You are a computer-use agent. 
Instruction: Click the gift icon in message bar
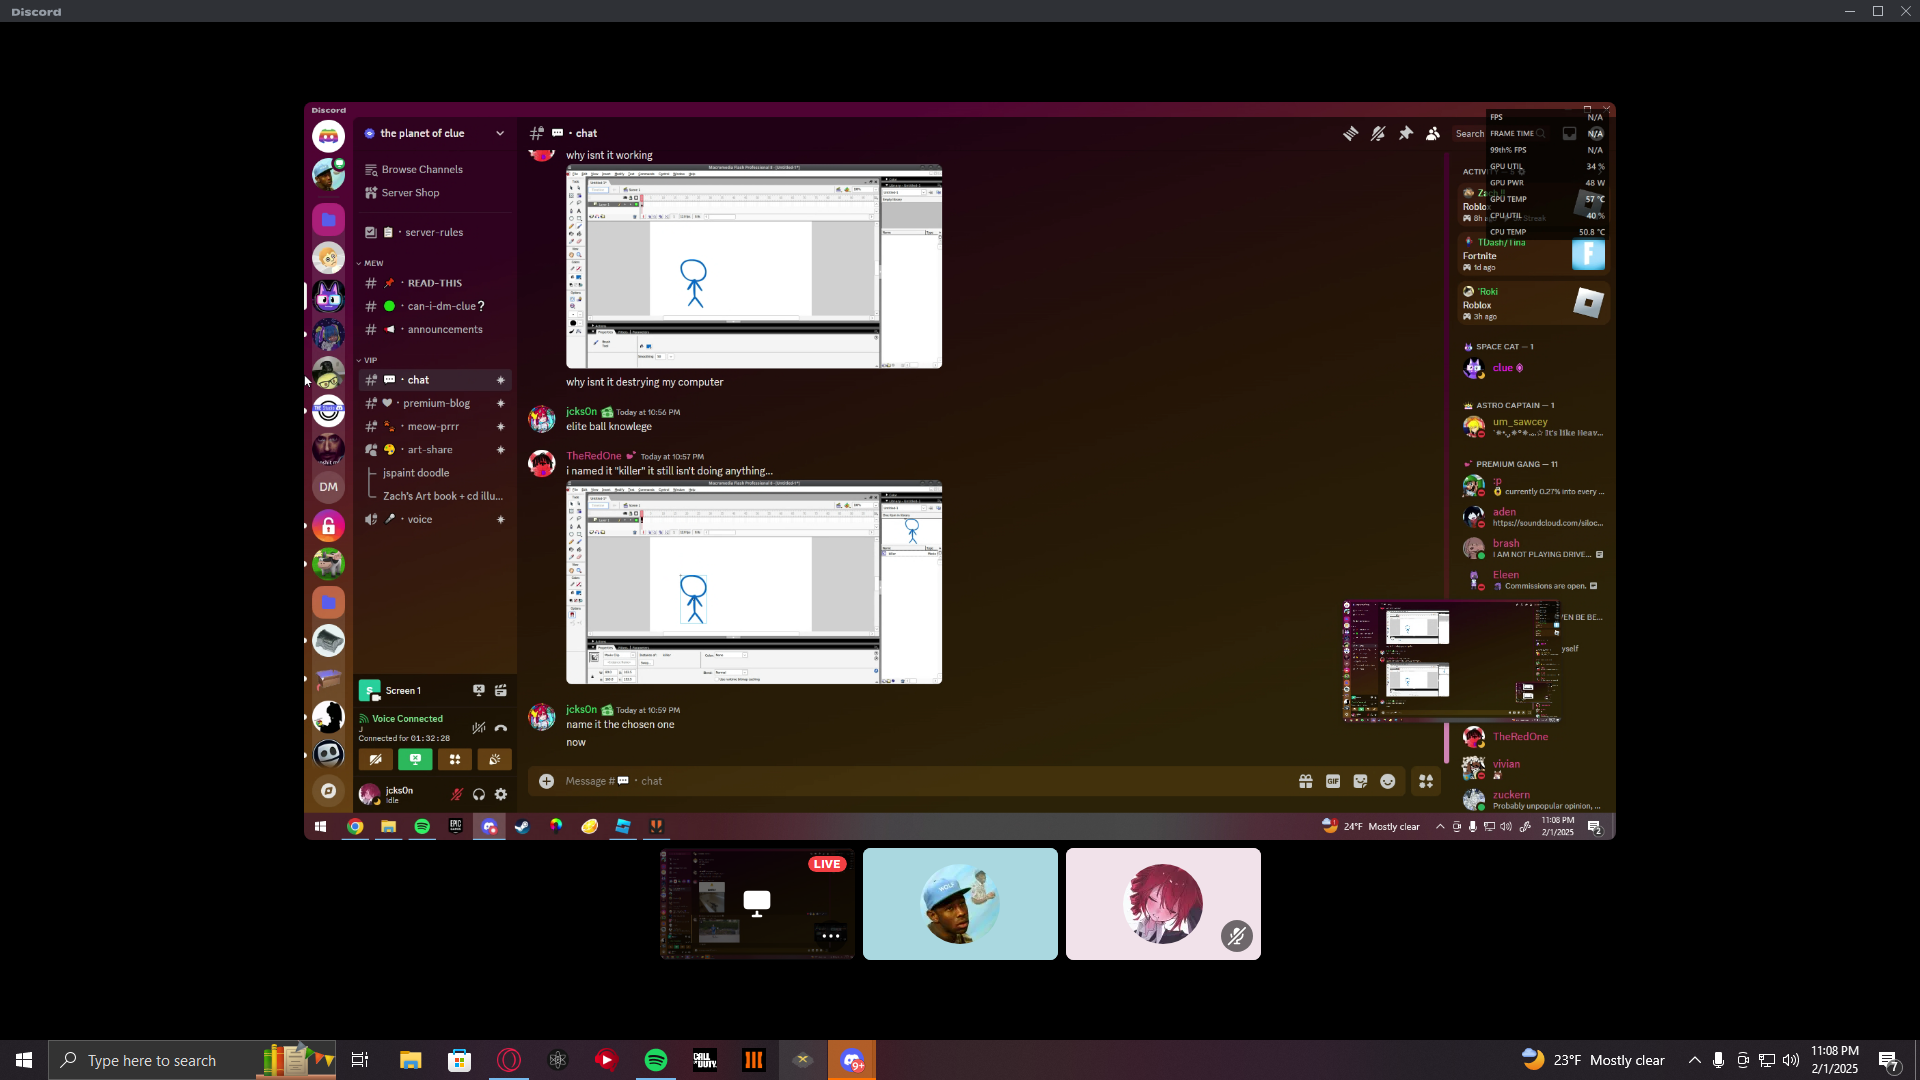[x=1306, y=782]
